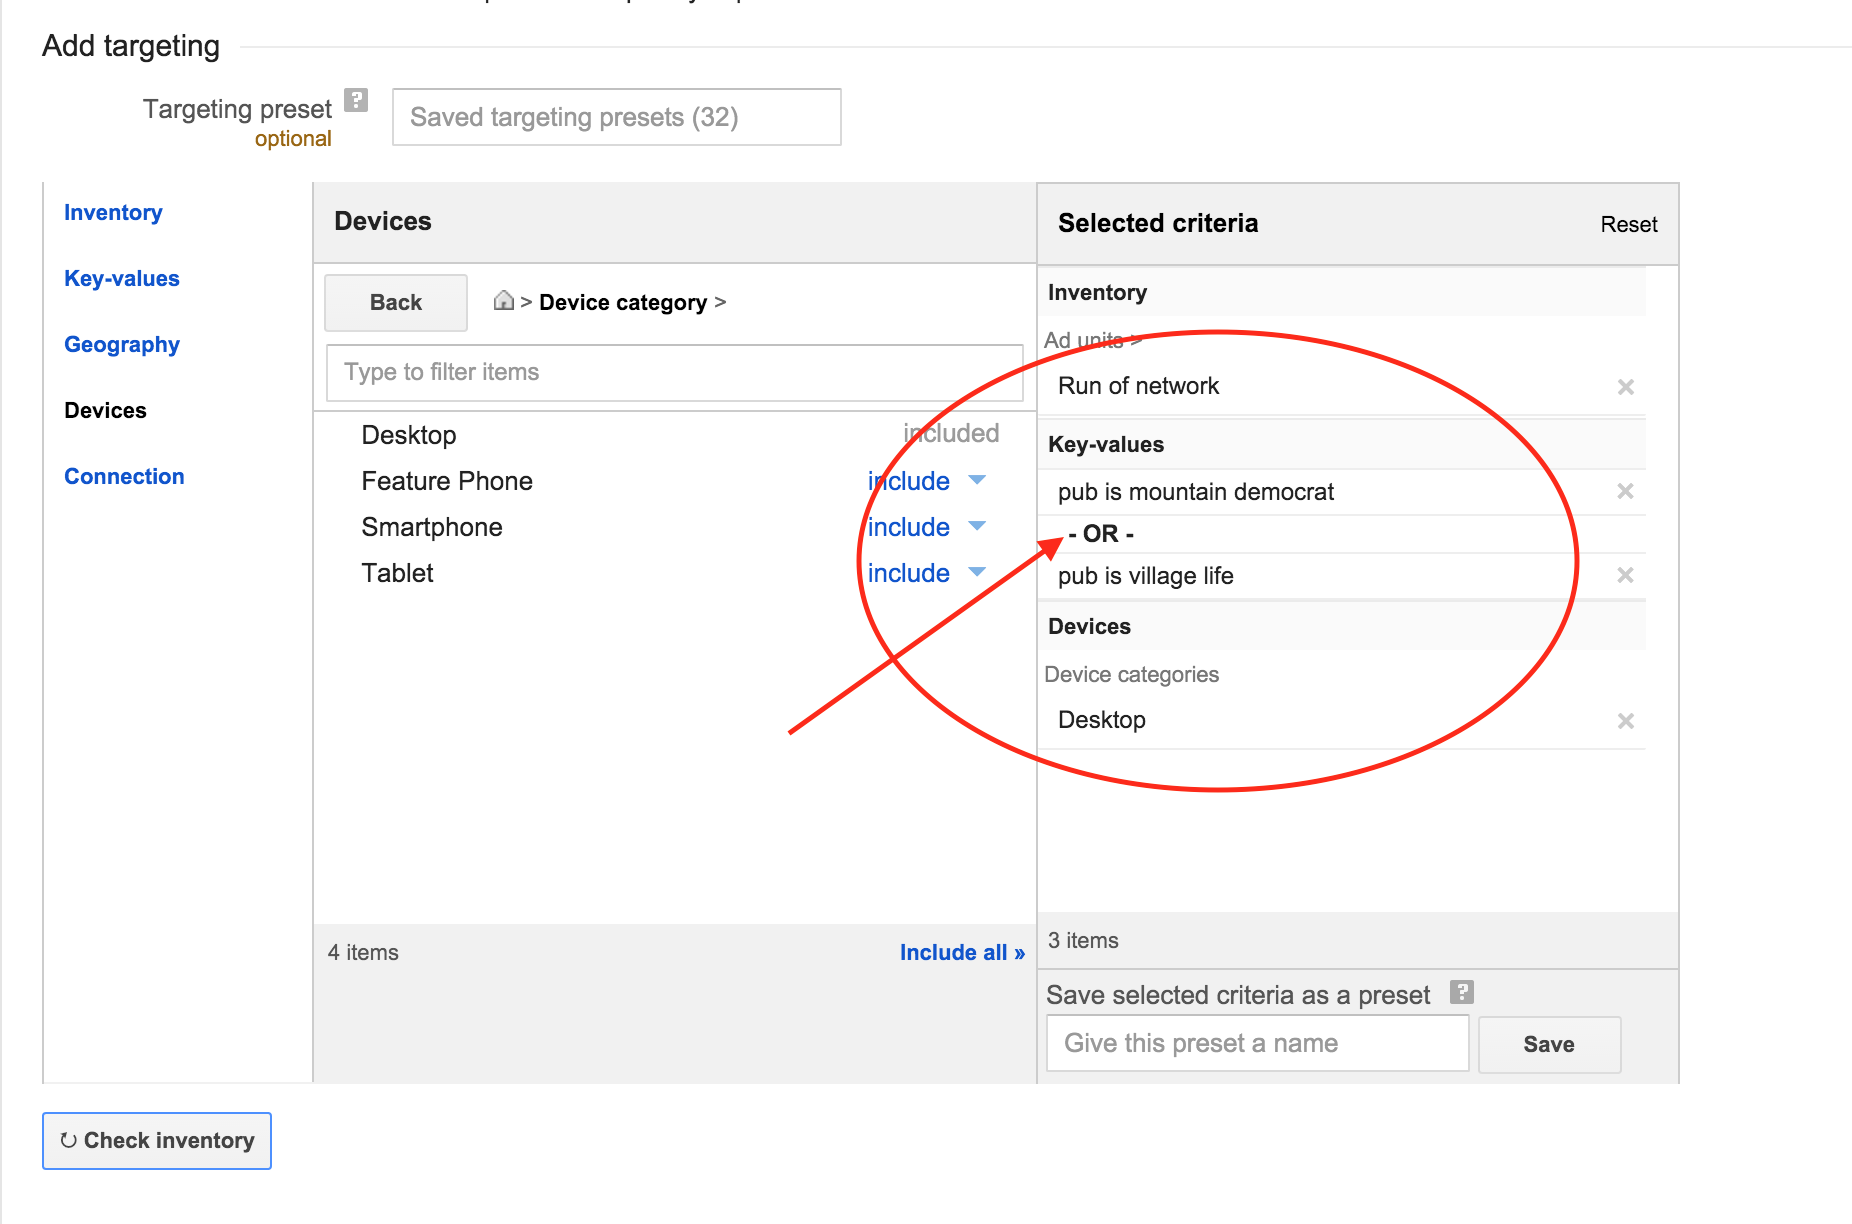The height and width of the screenshot is (1224, 1852).
Task: Remove pub is mountain democrat key-value
Action: click(1626, 491)
